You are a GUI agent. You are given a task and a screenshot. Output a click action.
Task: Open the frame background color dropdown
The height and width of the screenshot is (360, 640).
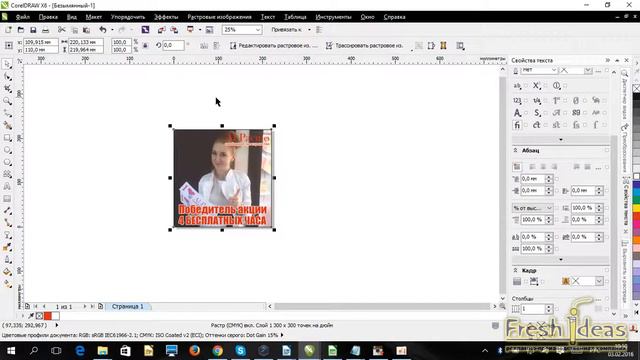599,281
